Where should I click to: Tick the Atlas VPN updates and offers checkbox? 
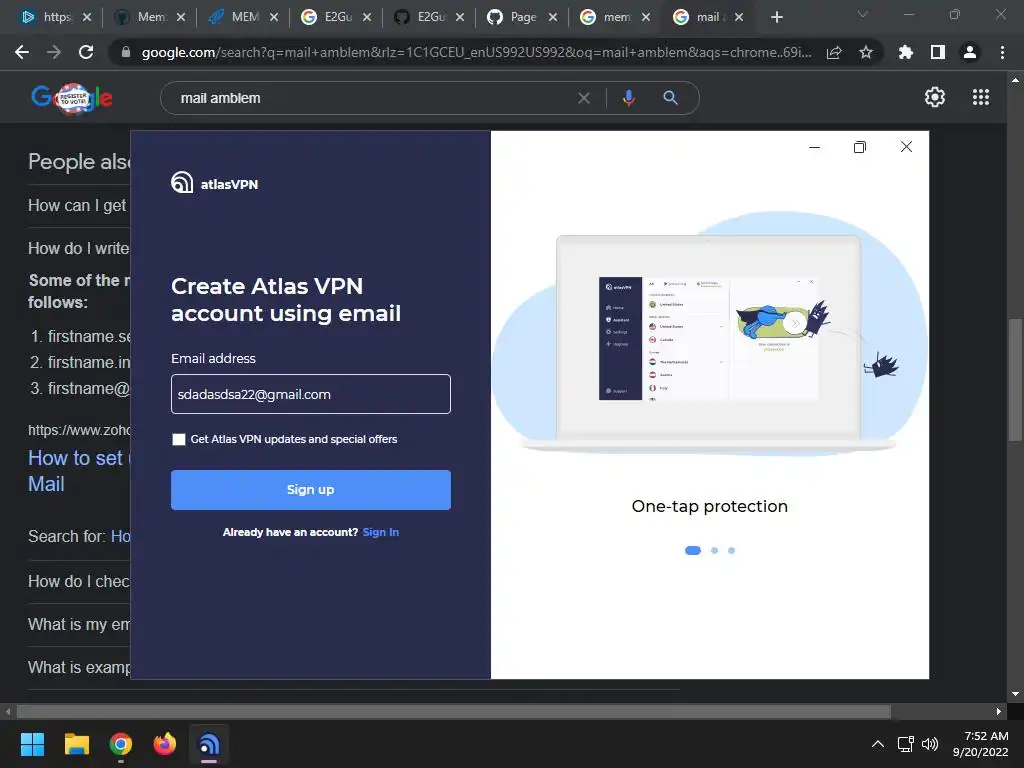click(178, 440)
